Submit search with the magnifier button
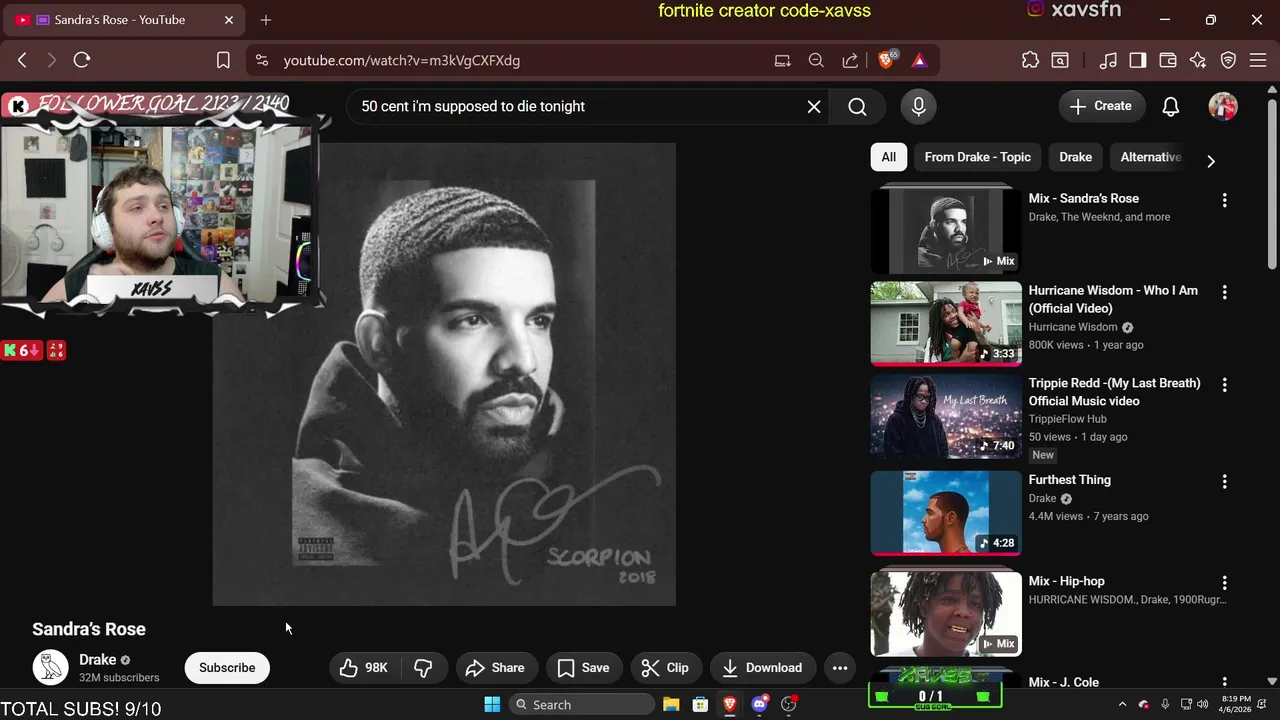The width and height of the screenshot is (1280, 720). 857,106
